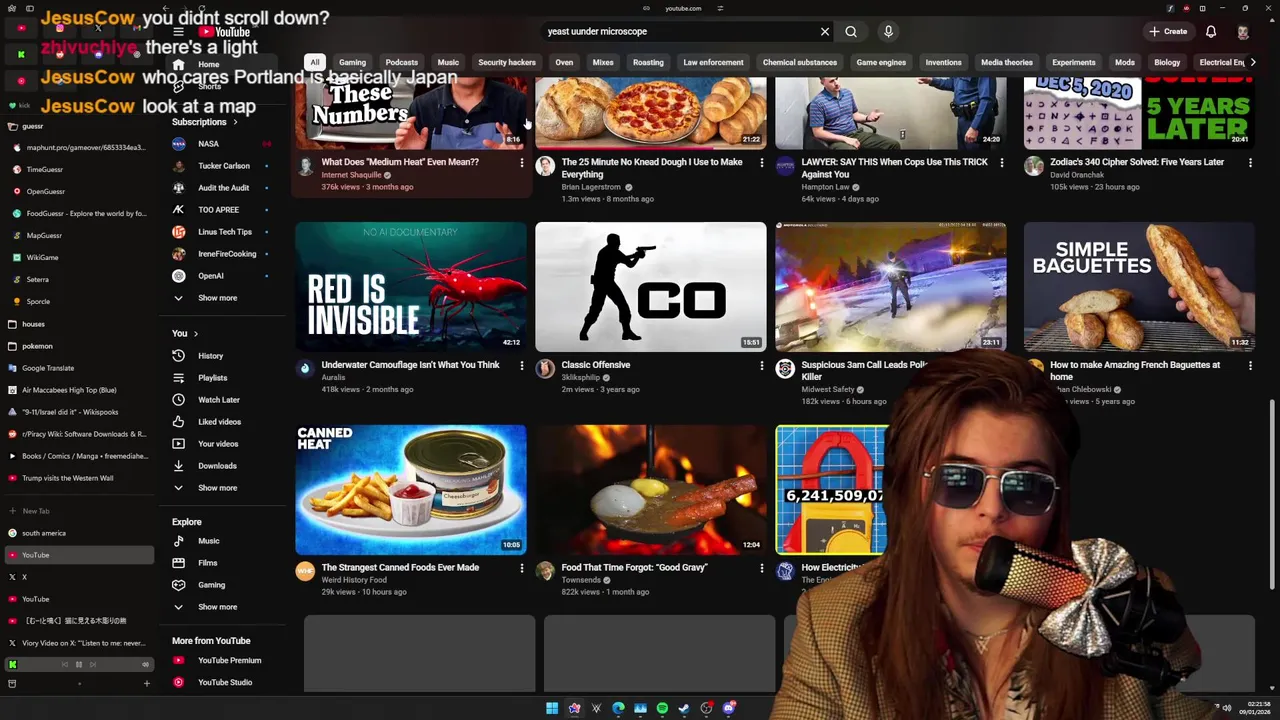This screenshot has height=720, width=1280.
Task: Open YouTube Premium
Action: point(229,660)
